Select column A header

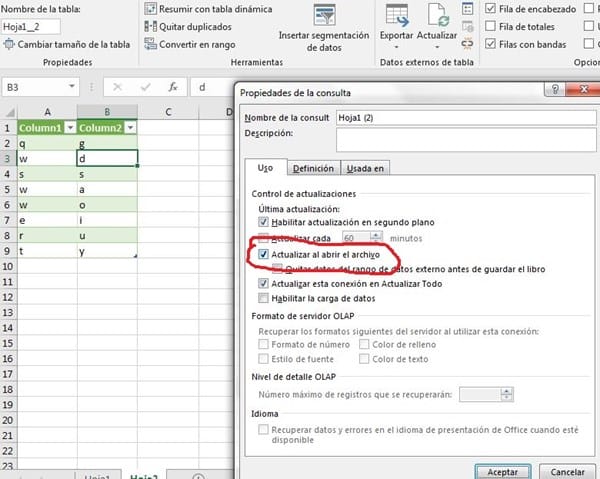(x=47, y=112)
